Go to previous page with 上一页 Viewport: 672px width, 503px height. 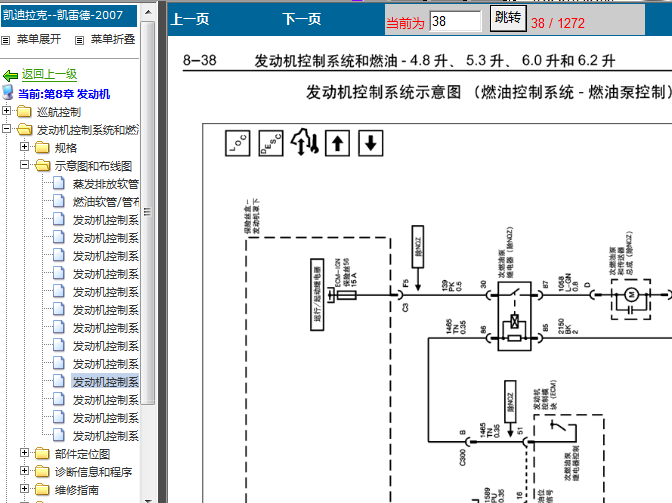tap(190, 19)
